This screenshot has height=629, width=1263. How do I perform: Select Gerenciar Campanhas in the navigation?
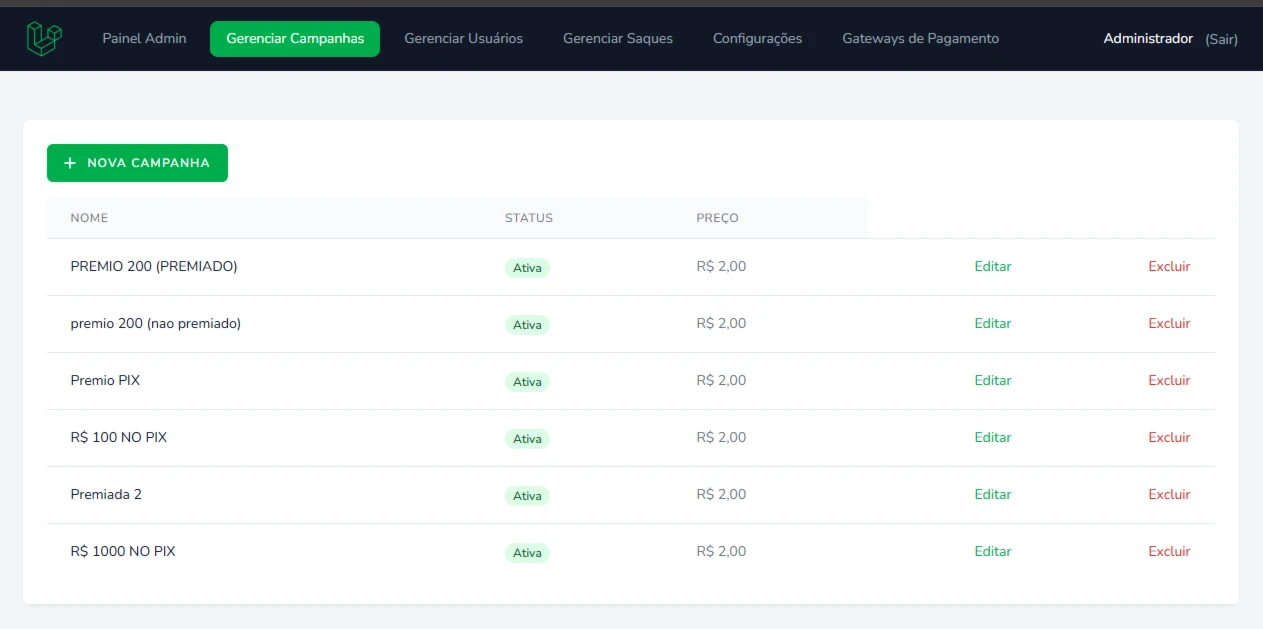click(294, 38)
